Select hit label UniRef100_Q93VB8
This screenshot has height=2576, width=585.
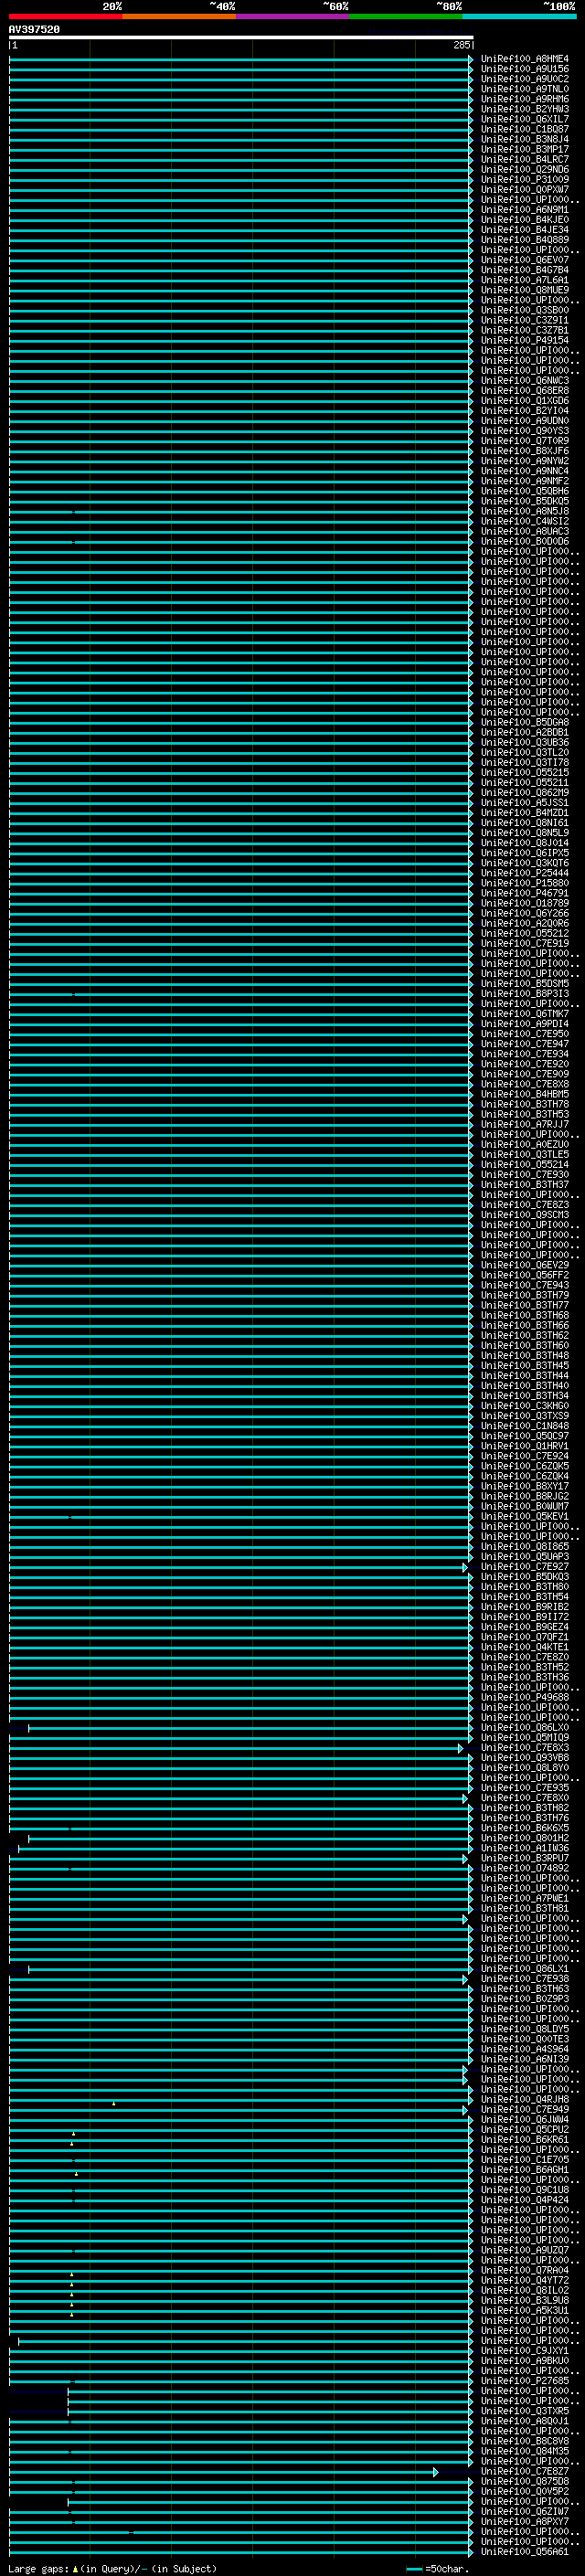pos(525,1757)
